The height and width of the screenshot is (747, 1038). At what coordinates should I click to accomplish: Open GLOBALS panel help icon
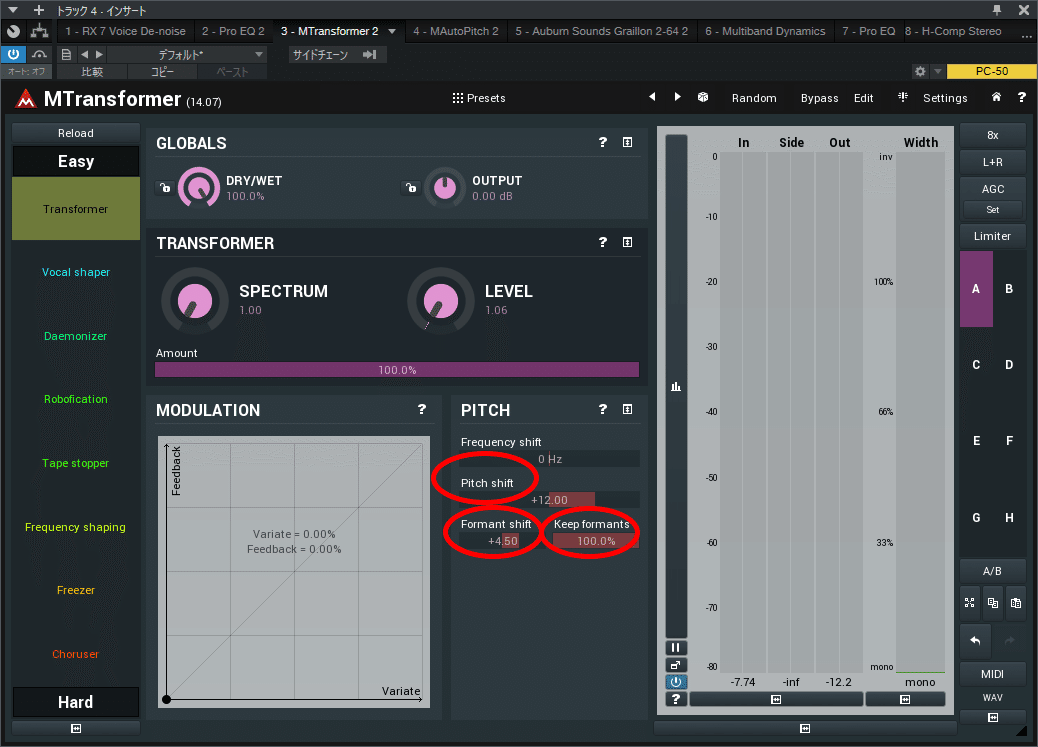coord(602,142)
